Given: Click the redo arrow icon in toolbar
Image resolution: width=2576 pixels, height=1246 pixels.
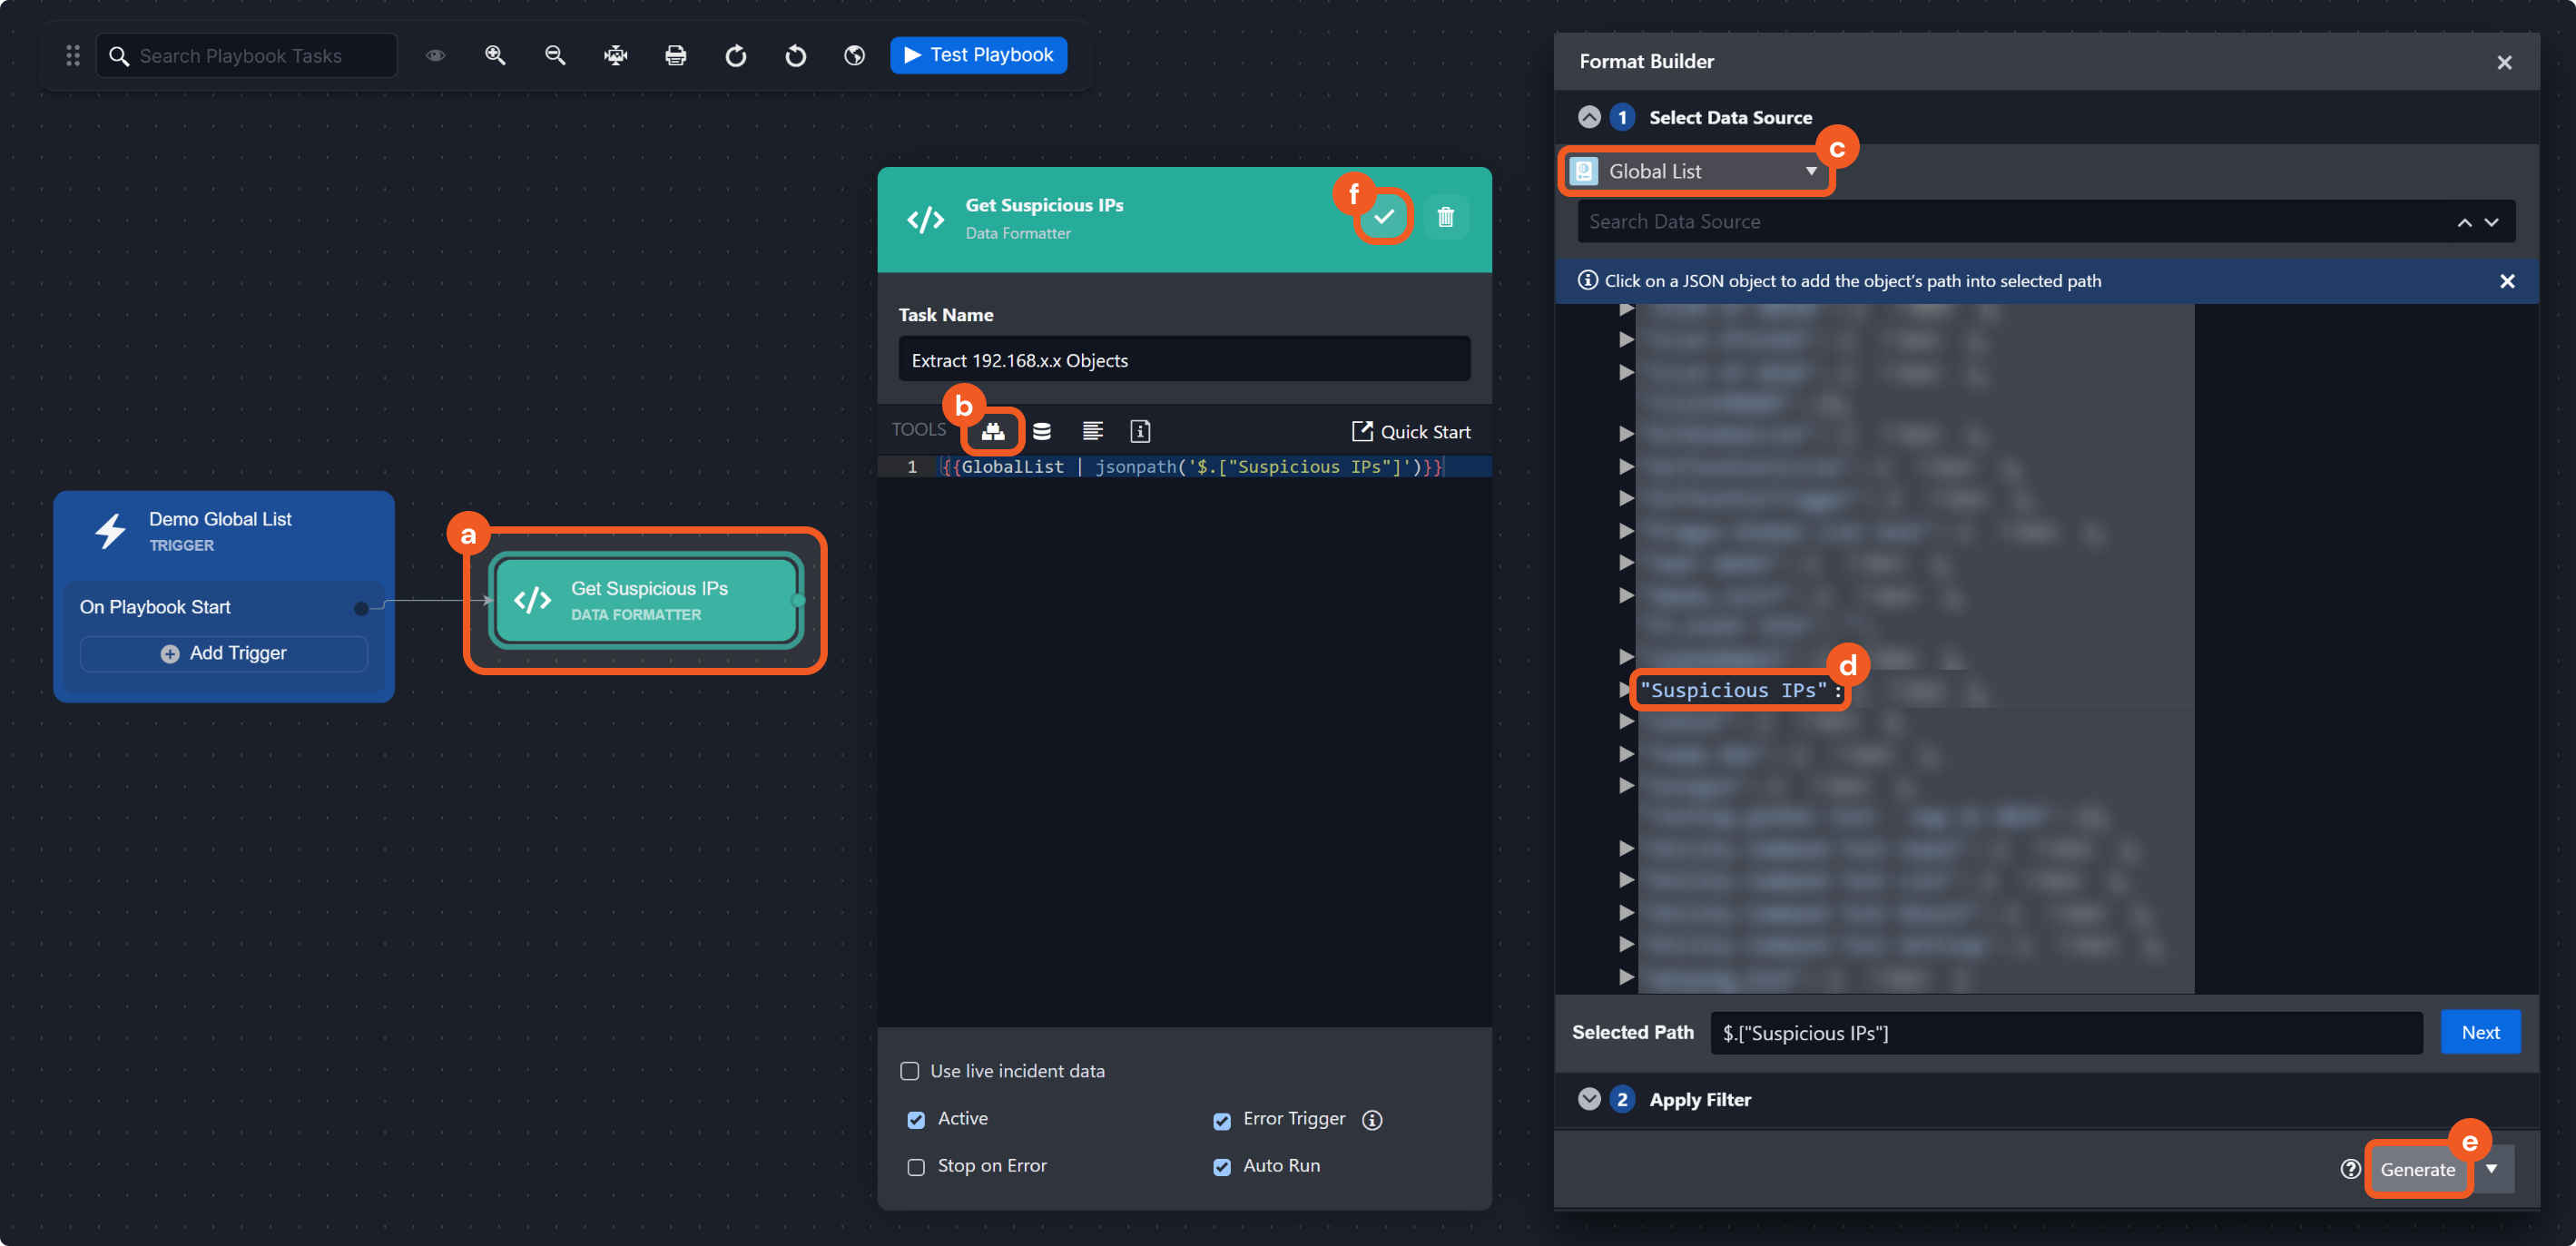Looking at the screenshot, I should [735, 56].
